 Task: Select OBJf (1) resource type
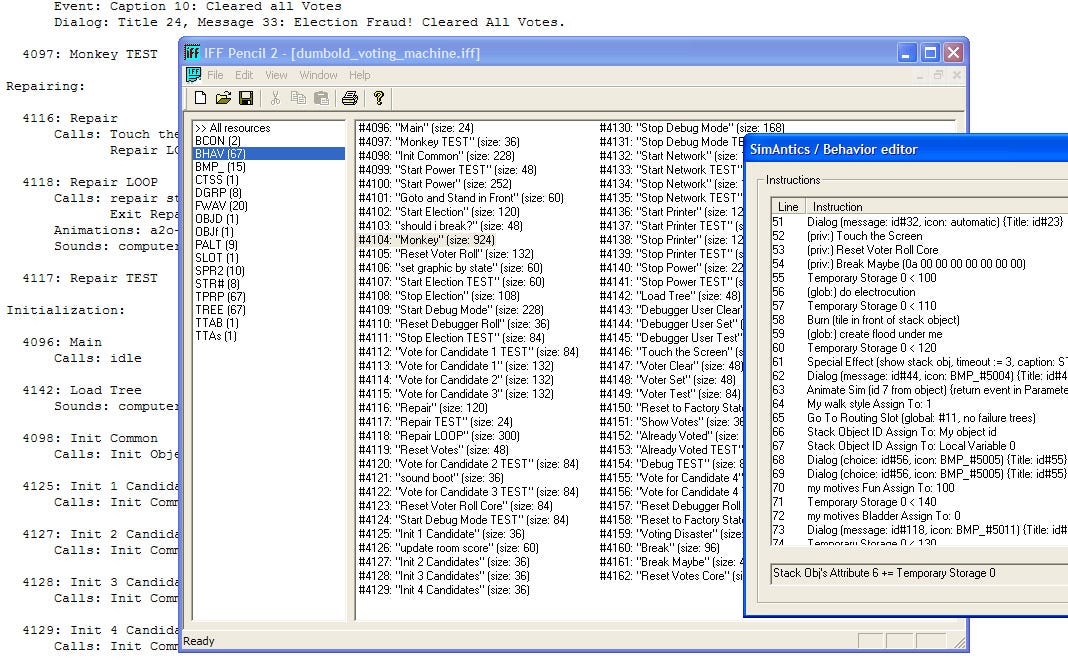point(215,232)
